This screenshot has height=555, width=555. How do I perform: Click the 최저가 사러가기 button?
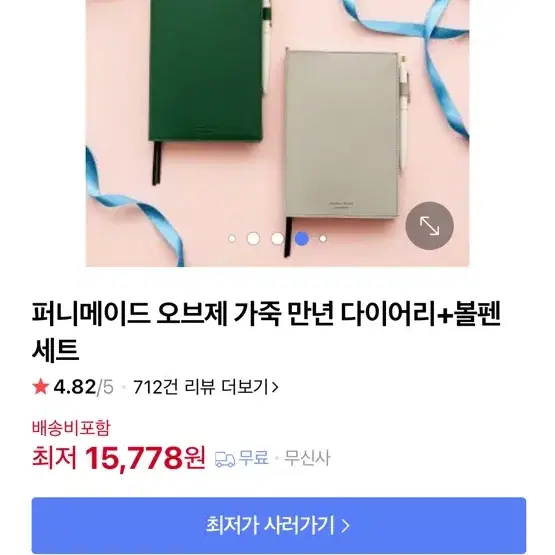pos(279,525)
